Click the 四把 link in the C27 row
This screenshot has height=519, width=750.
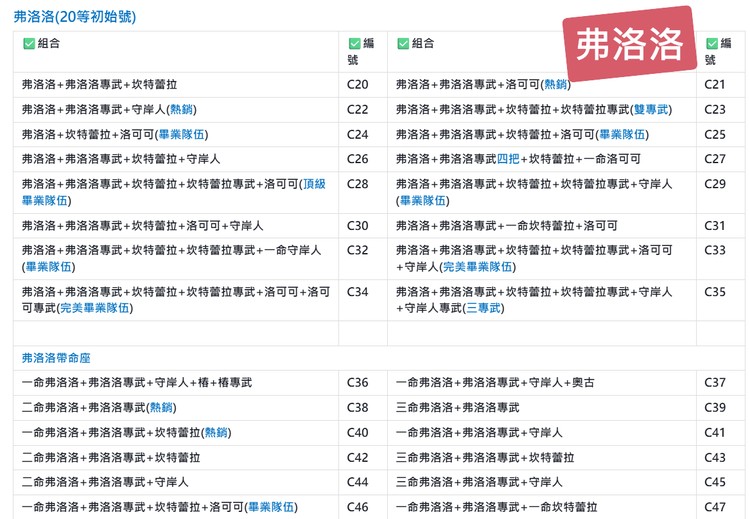click(x=508, y=159)
